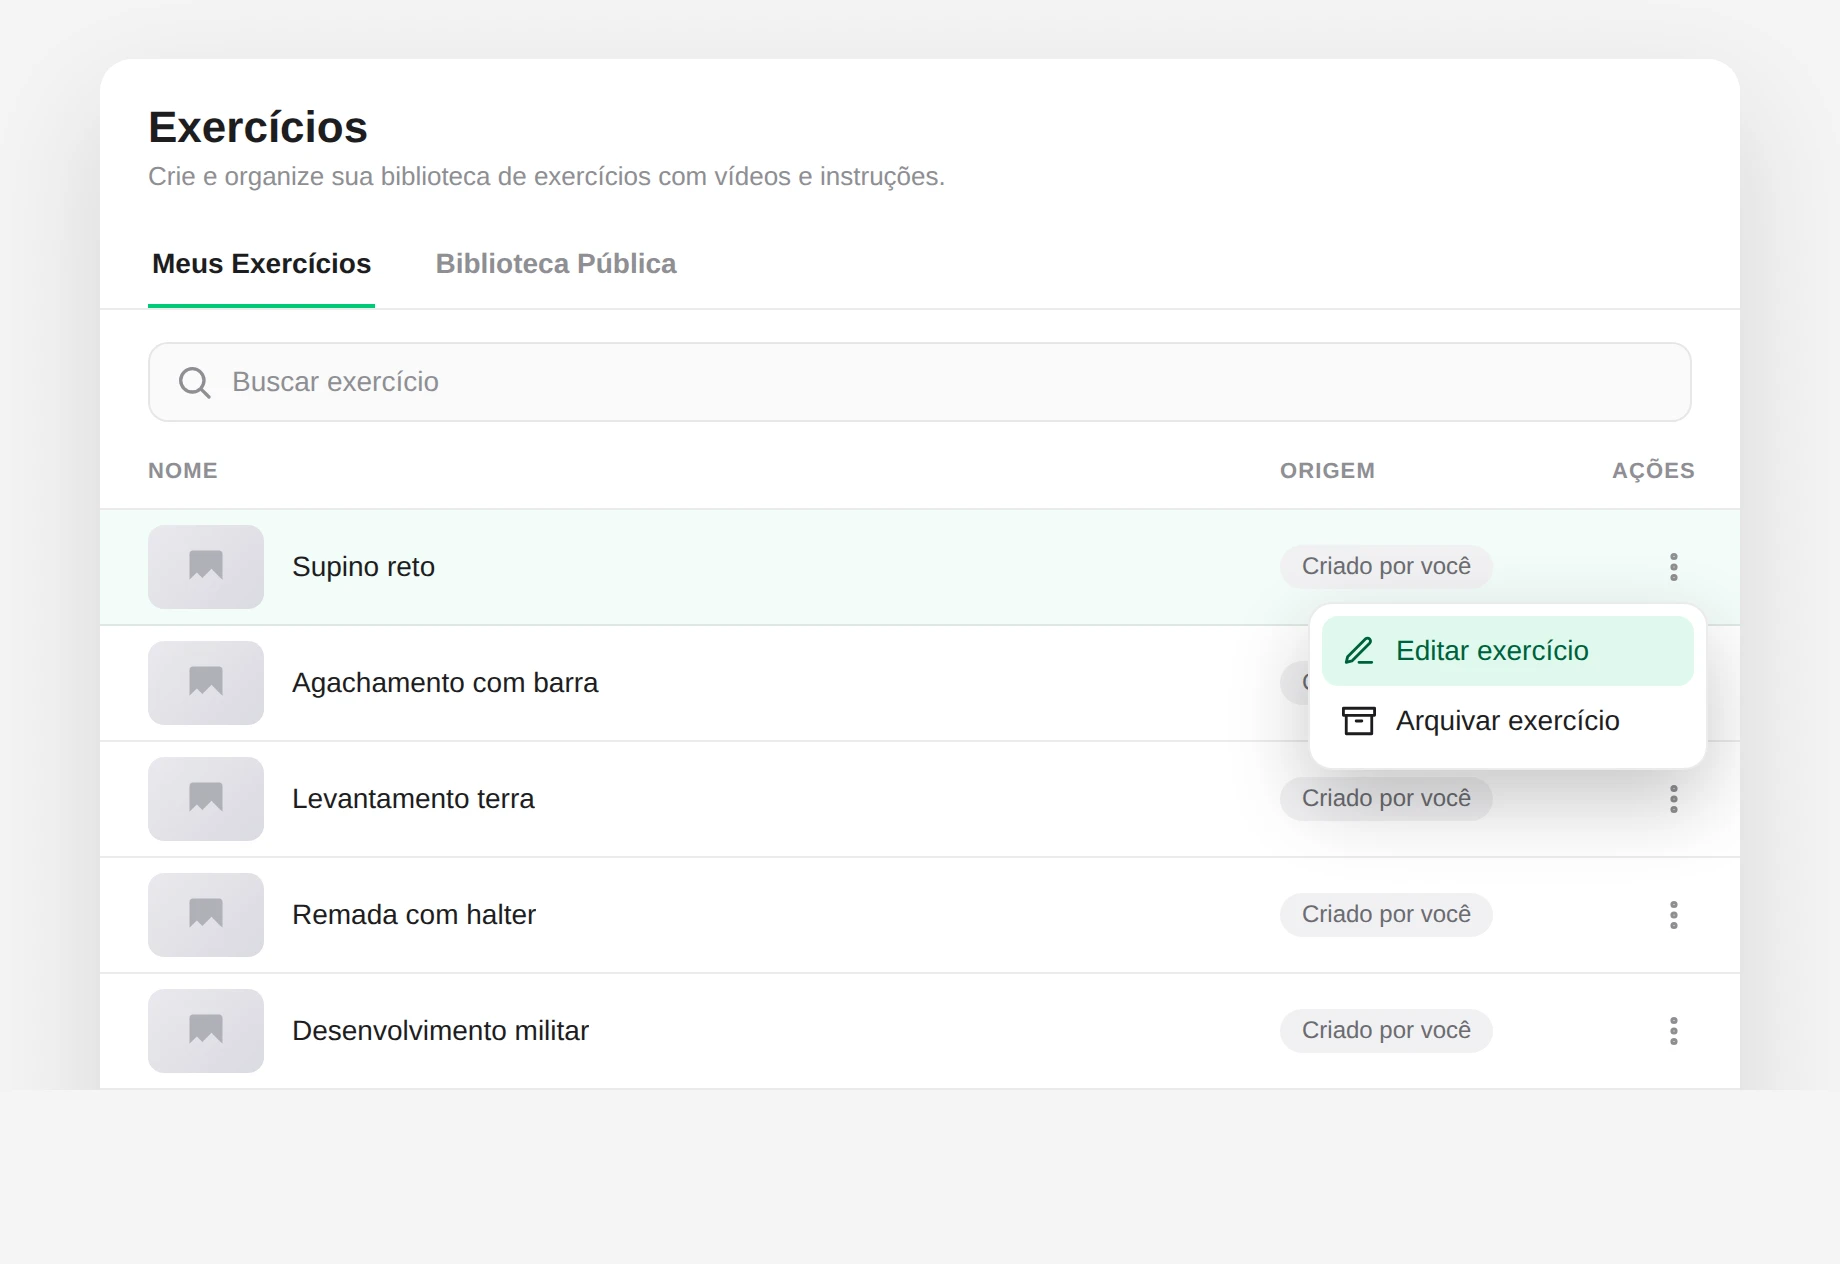Image resolution: width=1840 pixels, height=1264 pixels.
Task: Click the pencil icon in Editar exercício
Action: (1359, 651)
